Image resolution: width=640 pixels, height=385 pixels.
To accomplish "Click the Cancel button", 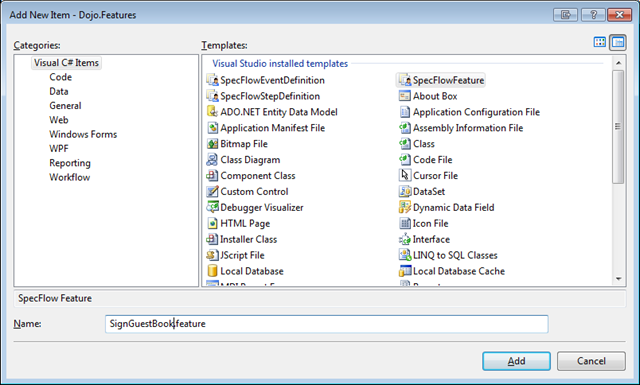I will click(x=591, y=361).
